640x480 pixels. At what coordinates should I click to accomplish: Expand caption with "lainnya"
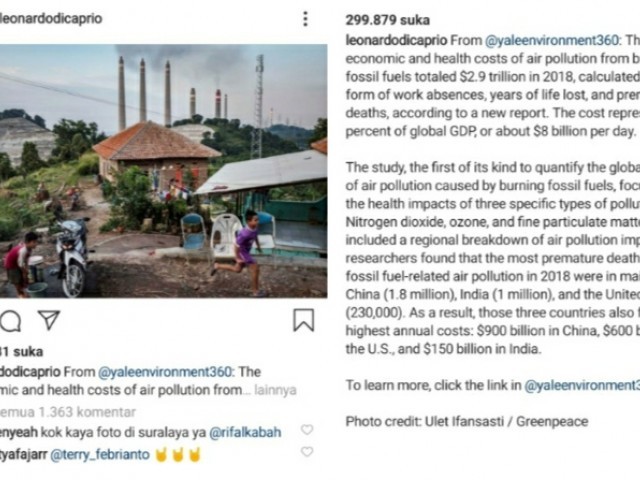(x=273, y=390)
